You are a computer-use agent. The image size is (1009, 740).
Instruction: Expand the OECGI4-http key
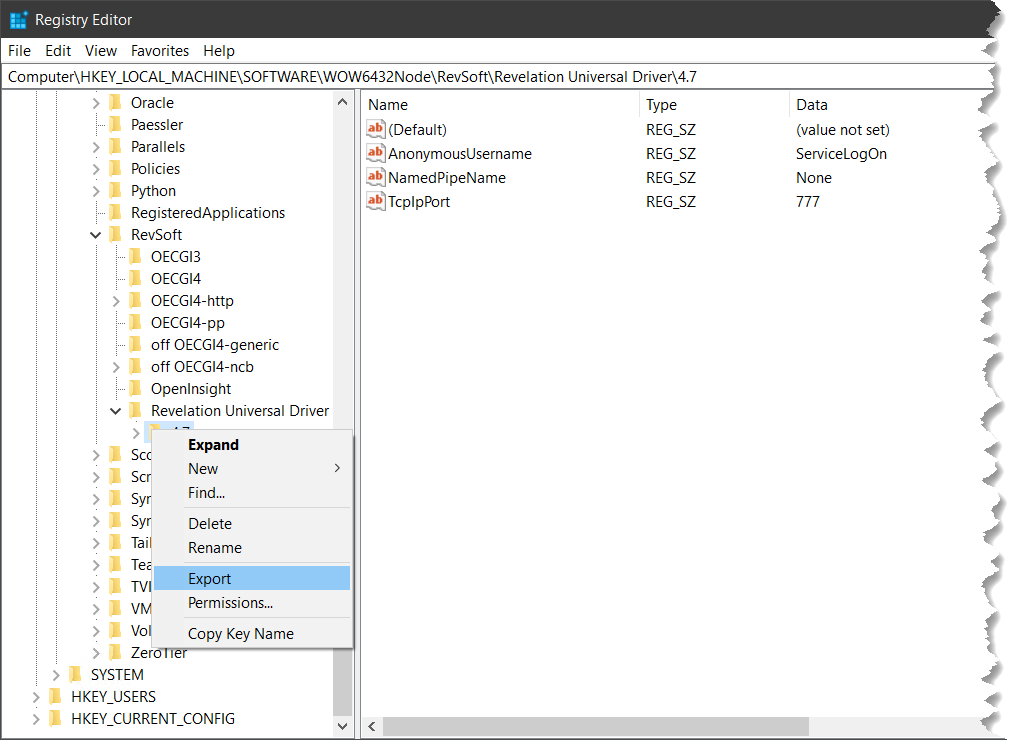point(116,301)
